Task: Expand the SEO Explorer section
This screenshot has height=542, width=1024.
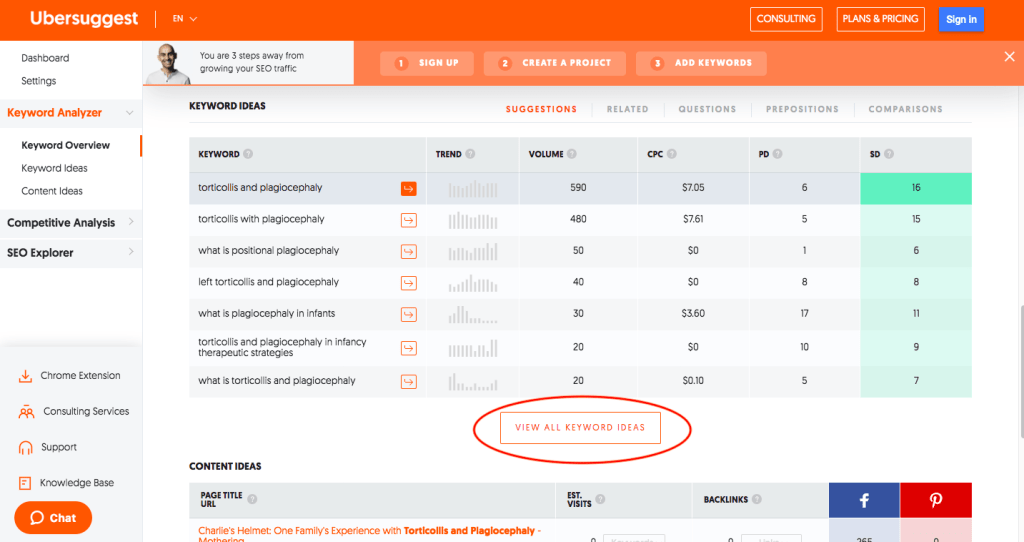Action: 131,252
